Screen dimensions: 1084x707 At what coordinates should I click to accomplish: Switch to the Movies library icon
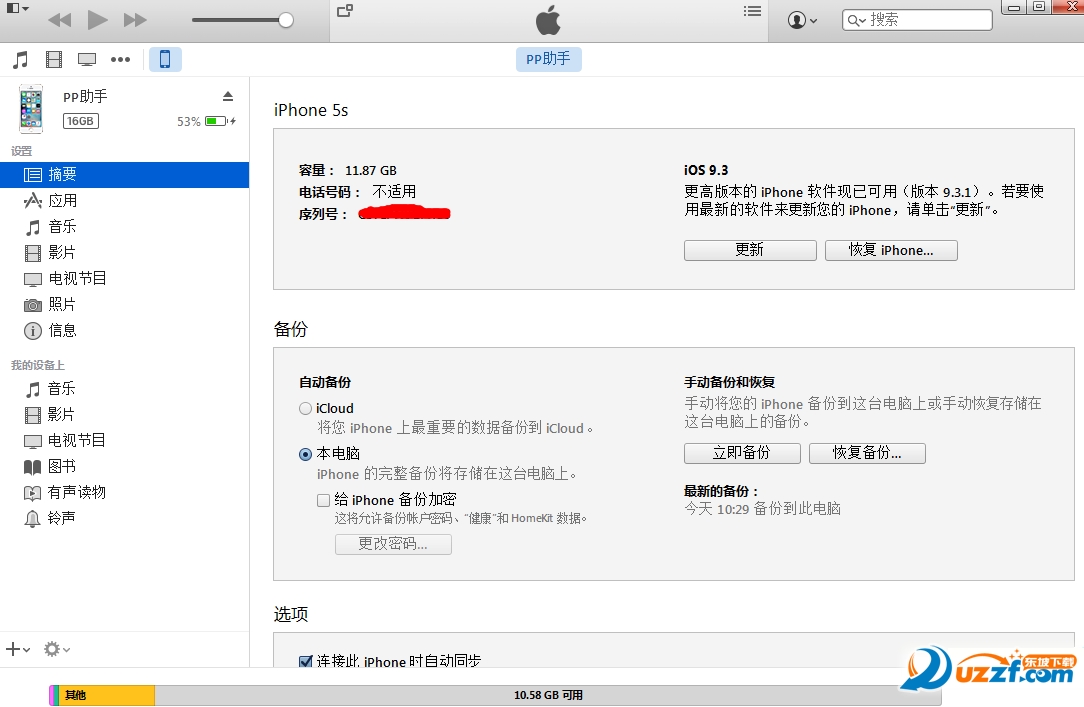[x=54, y=59]
